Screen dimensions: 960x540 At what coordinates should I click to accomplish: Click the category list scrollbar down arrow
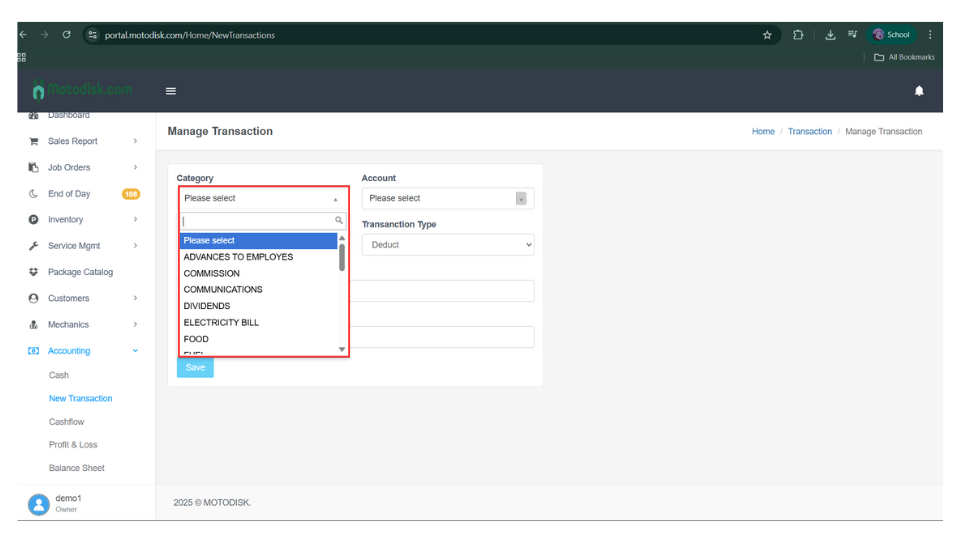click(342, 350)
